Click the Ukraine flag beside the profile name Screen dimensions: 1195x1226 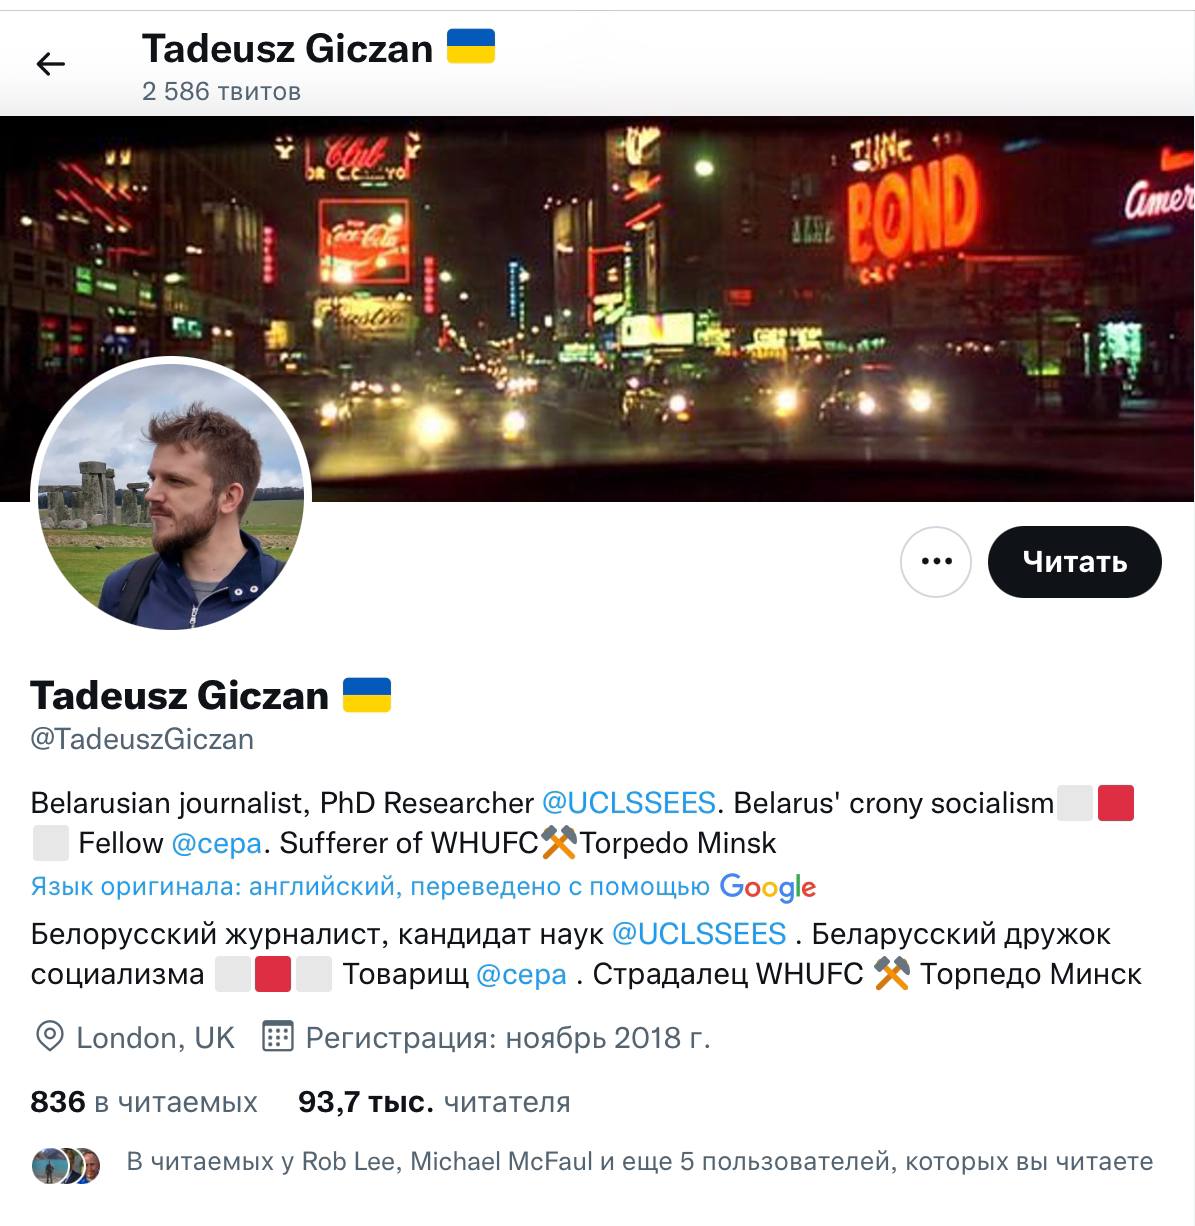click(366, 694)
